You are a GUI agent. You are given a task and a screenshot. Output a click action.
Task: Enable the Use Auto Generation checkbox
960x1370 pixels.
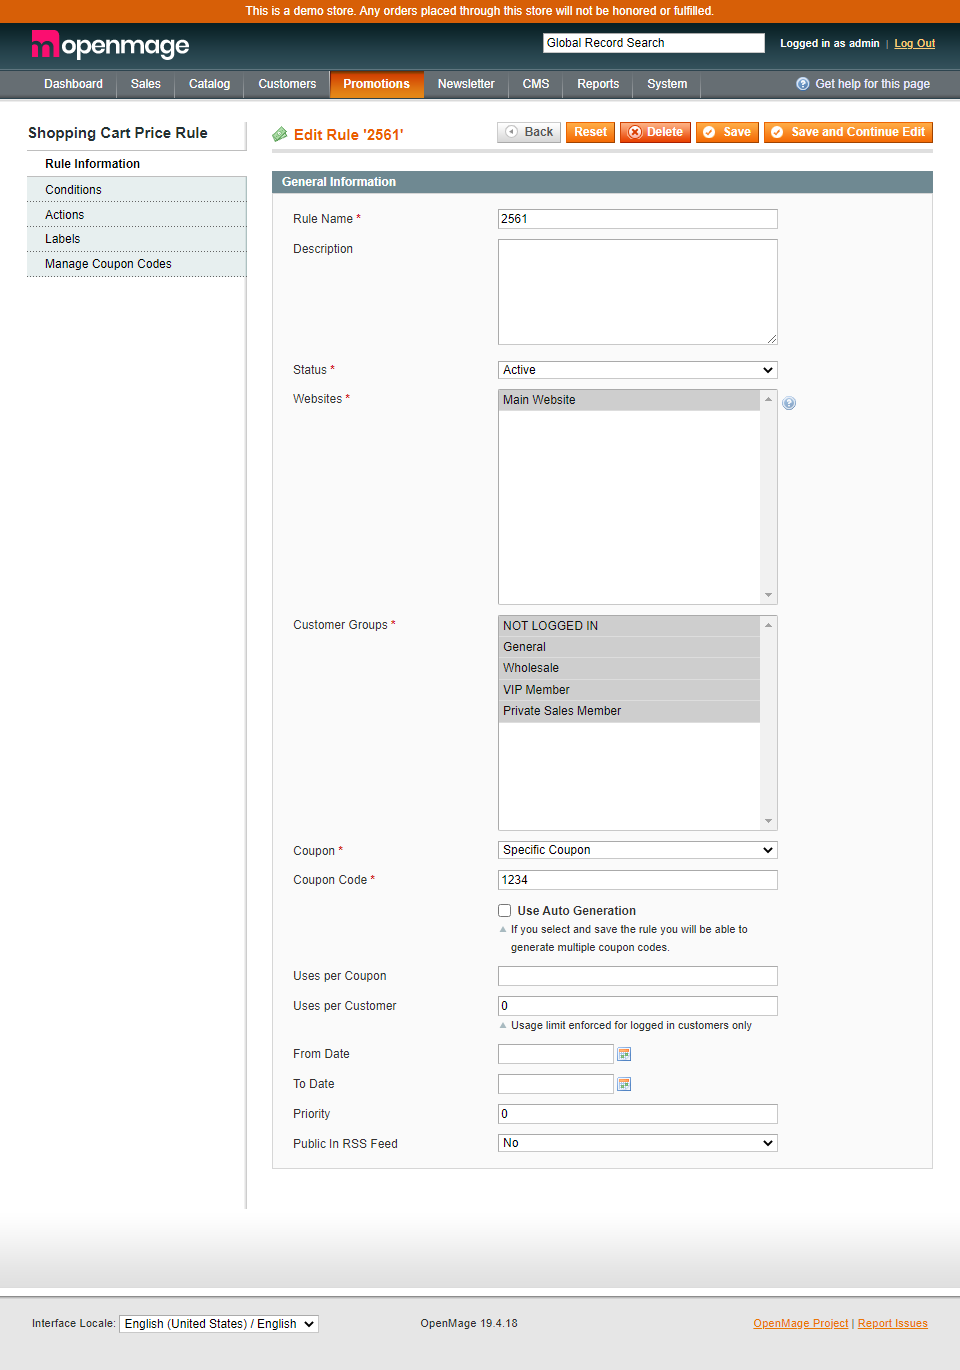pos(505,910)
